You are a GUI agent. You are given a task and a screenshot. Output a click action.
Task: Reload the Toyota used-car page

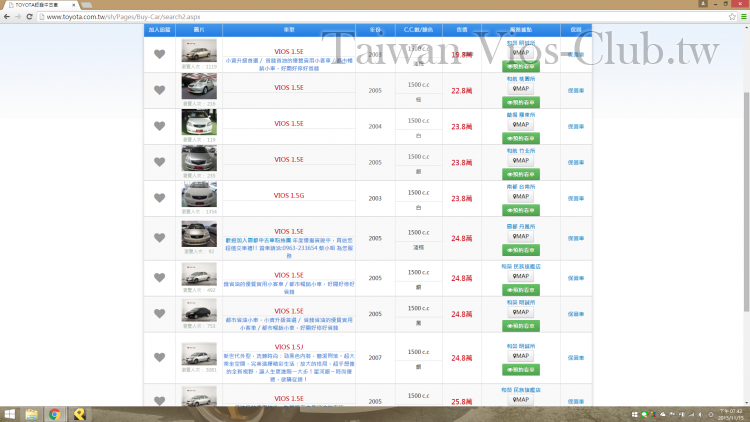(x=29, y=16)
